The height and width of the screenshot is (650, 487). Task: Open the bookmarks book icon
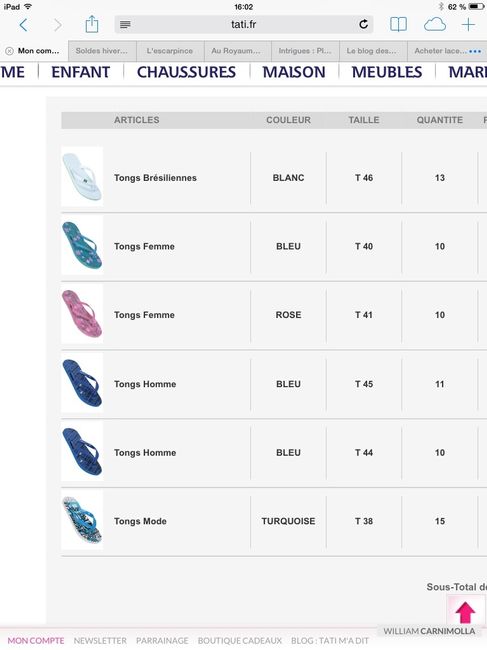[x=398, y=24]
